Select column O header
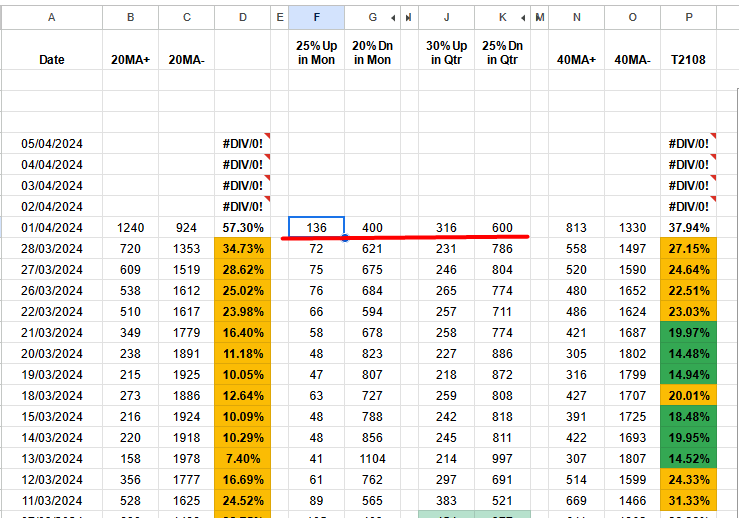 (632, 17)
